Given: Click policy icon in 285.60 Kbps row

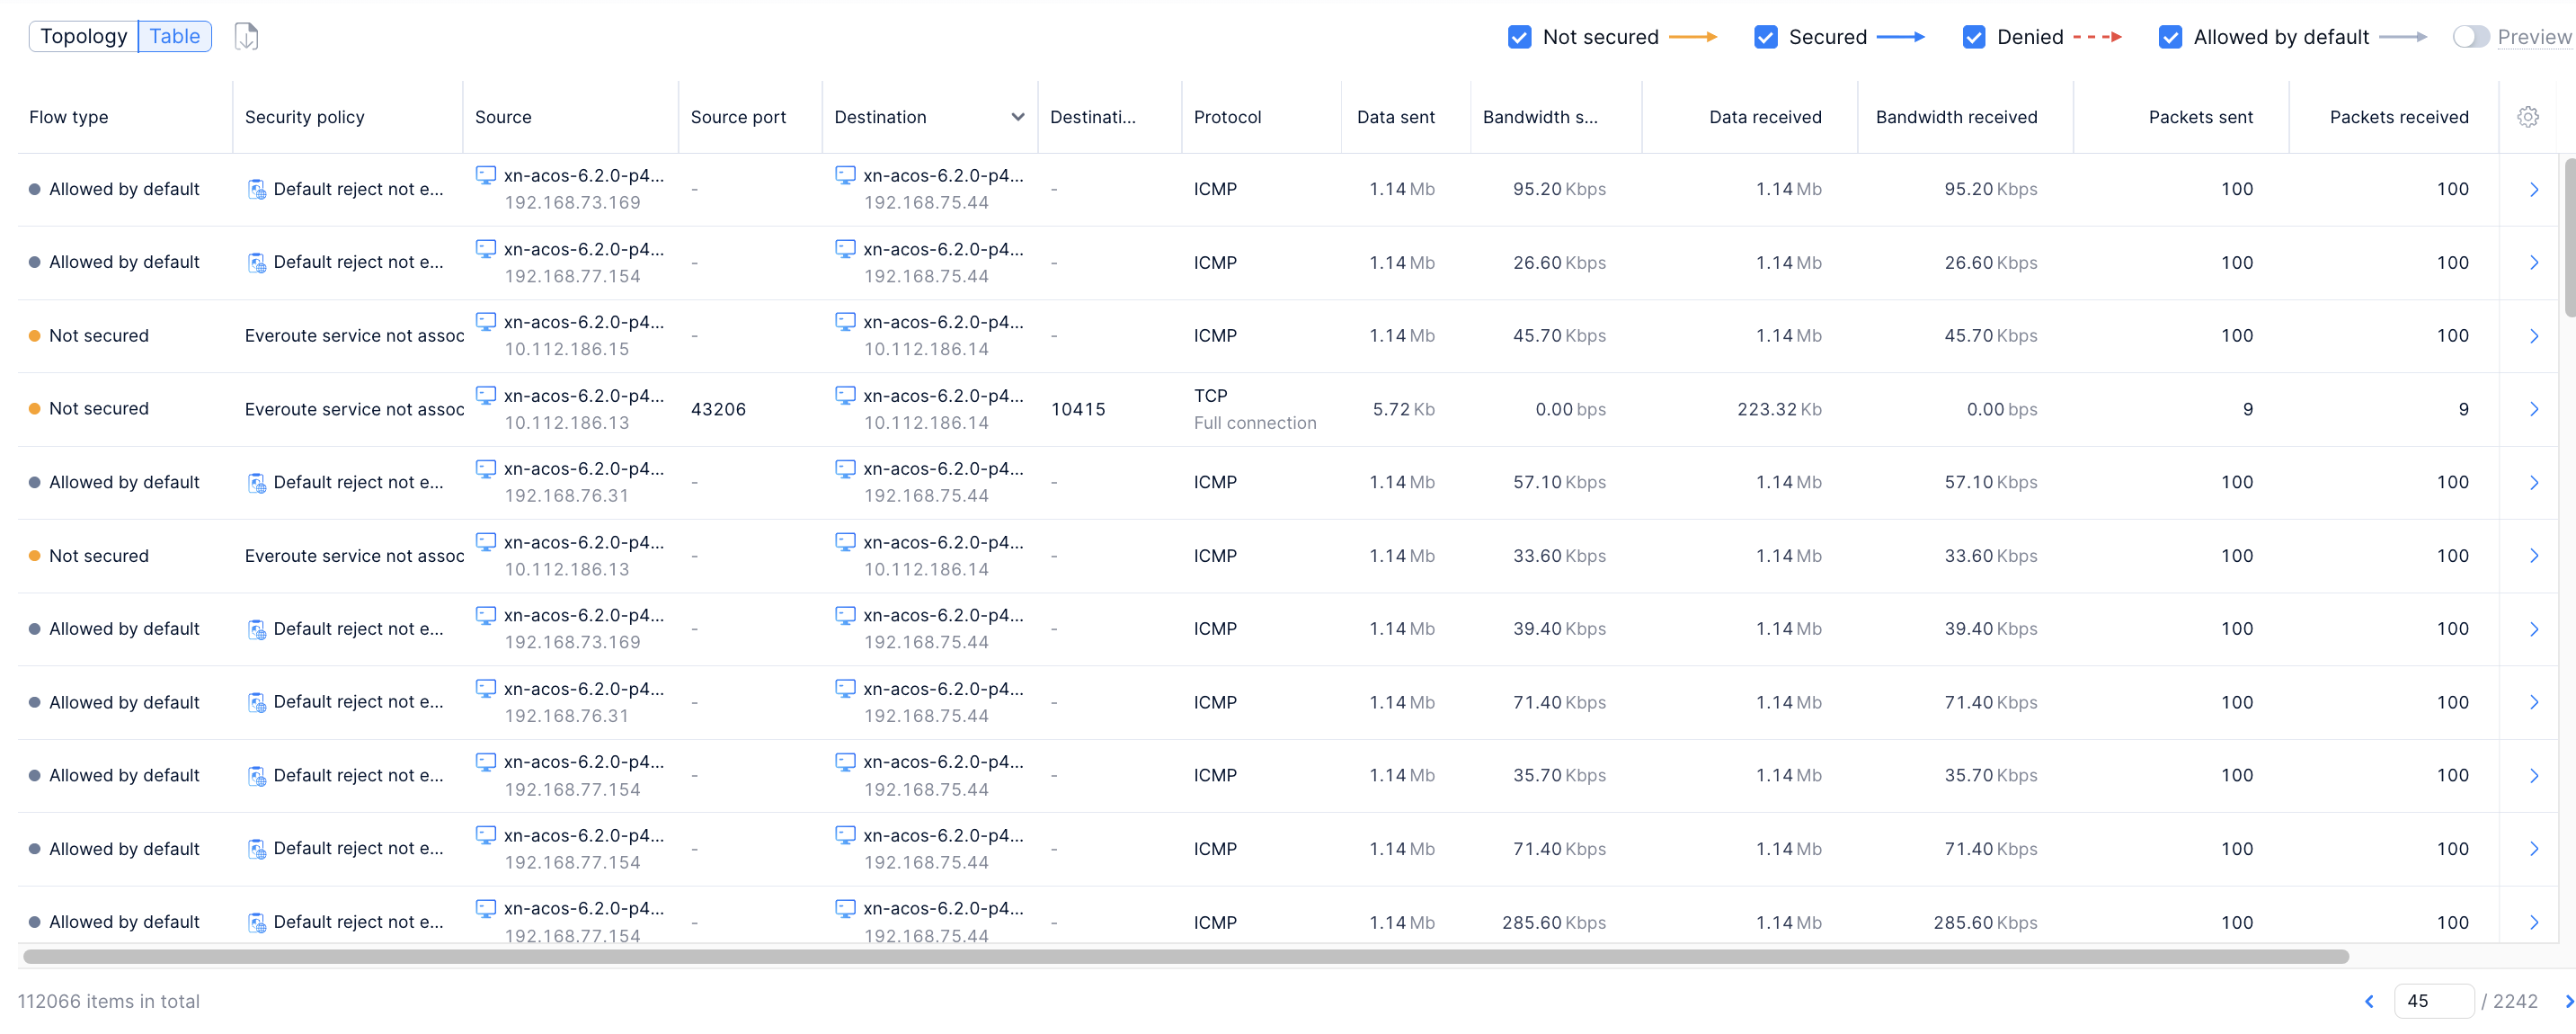Looking at the screenshot, I should (x=256, y=922).
